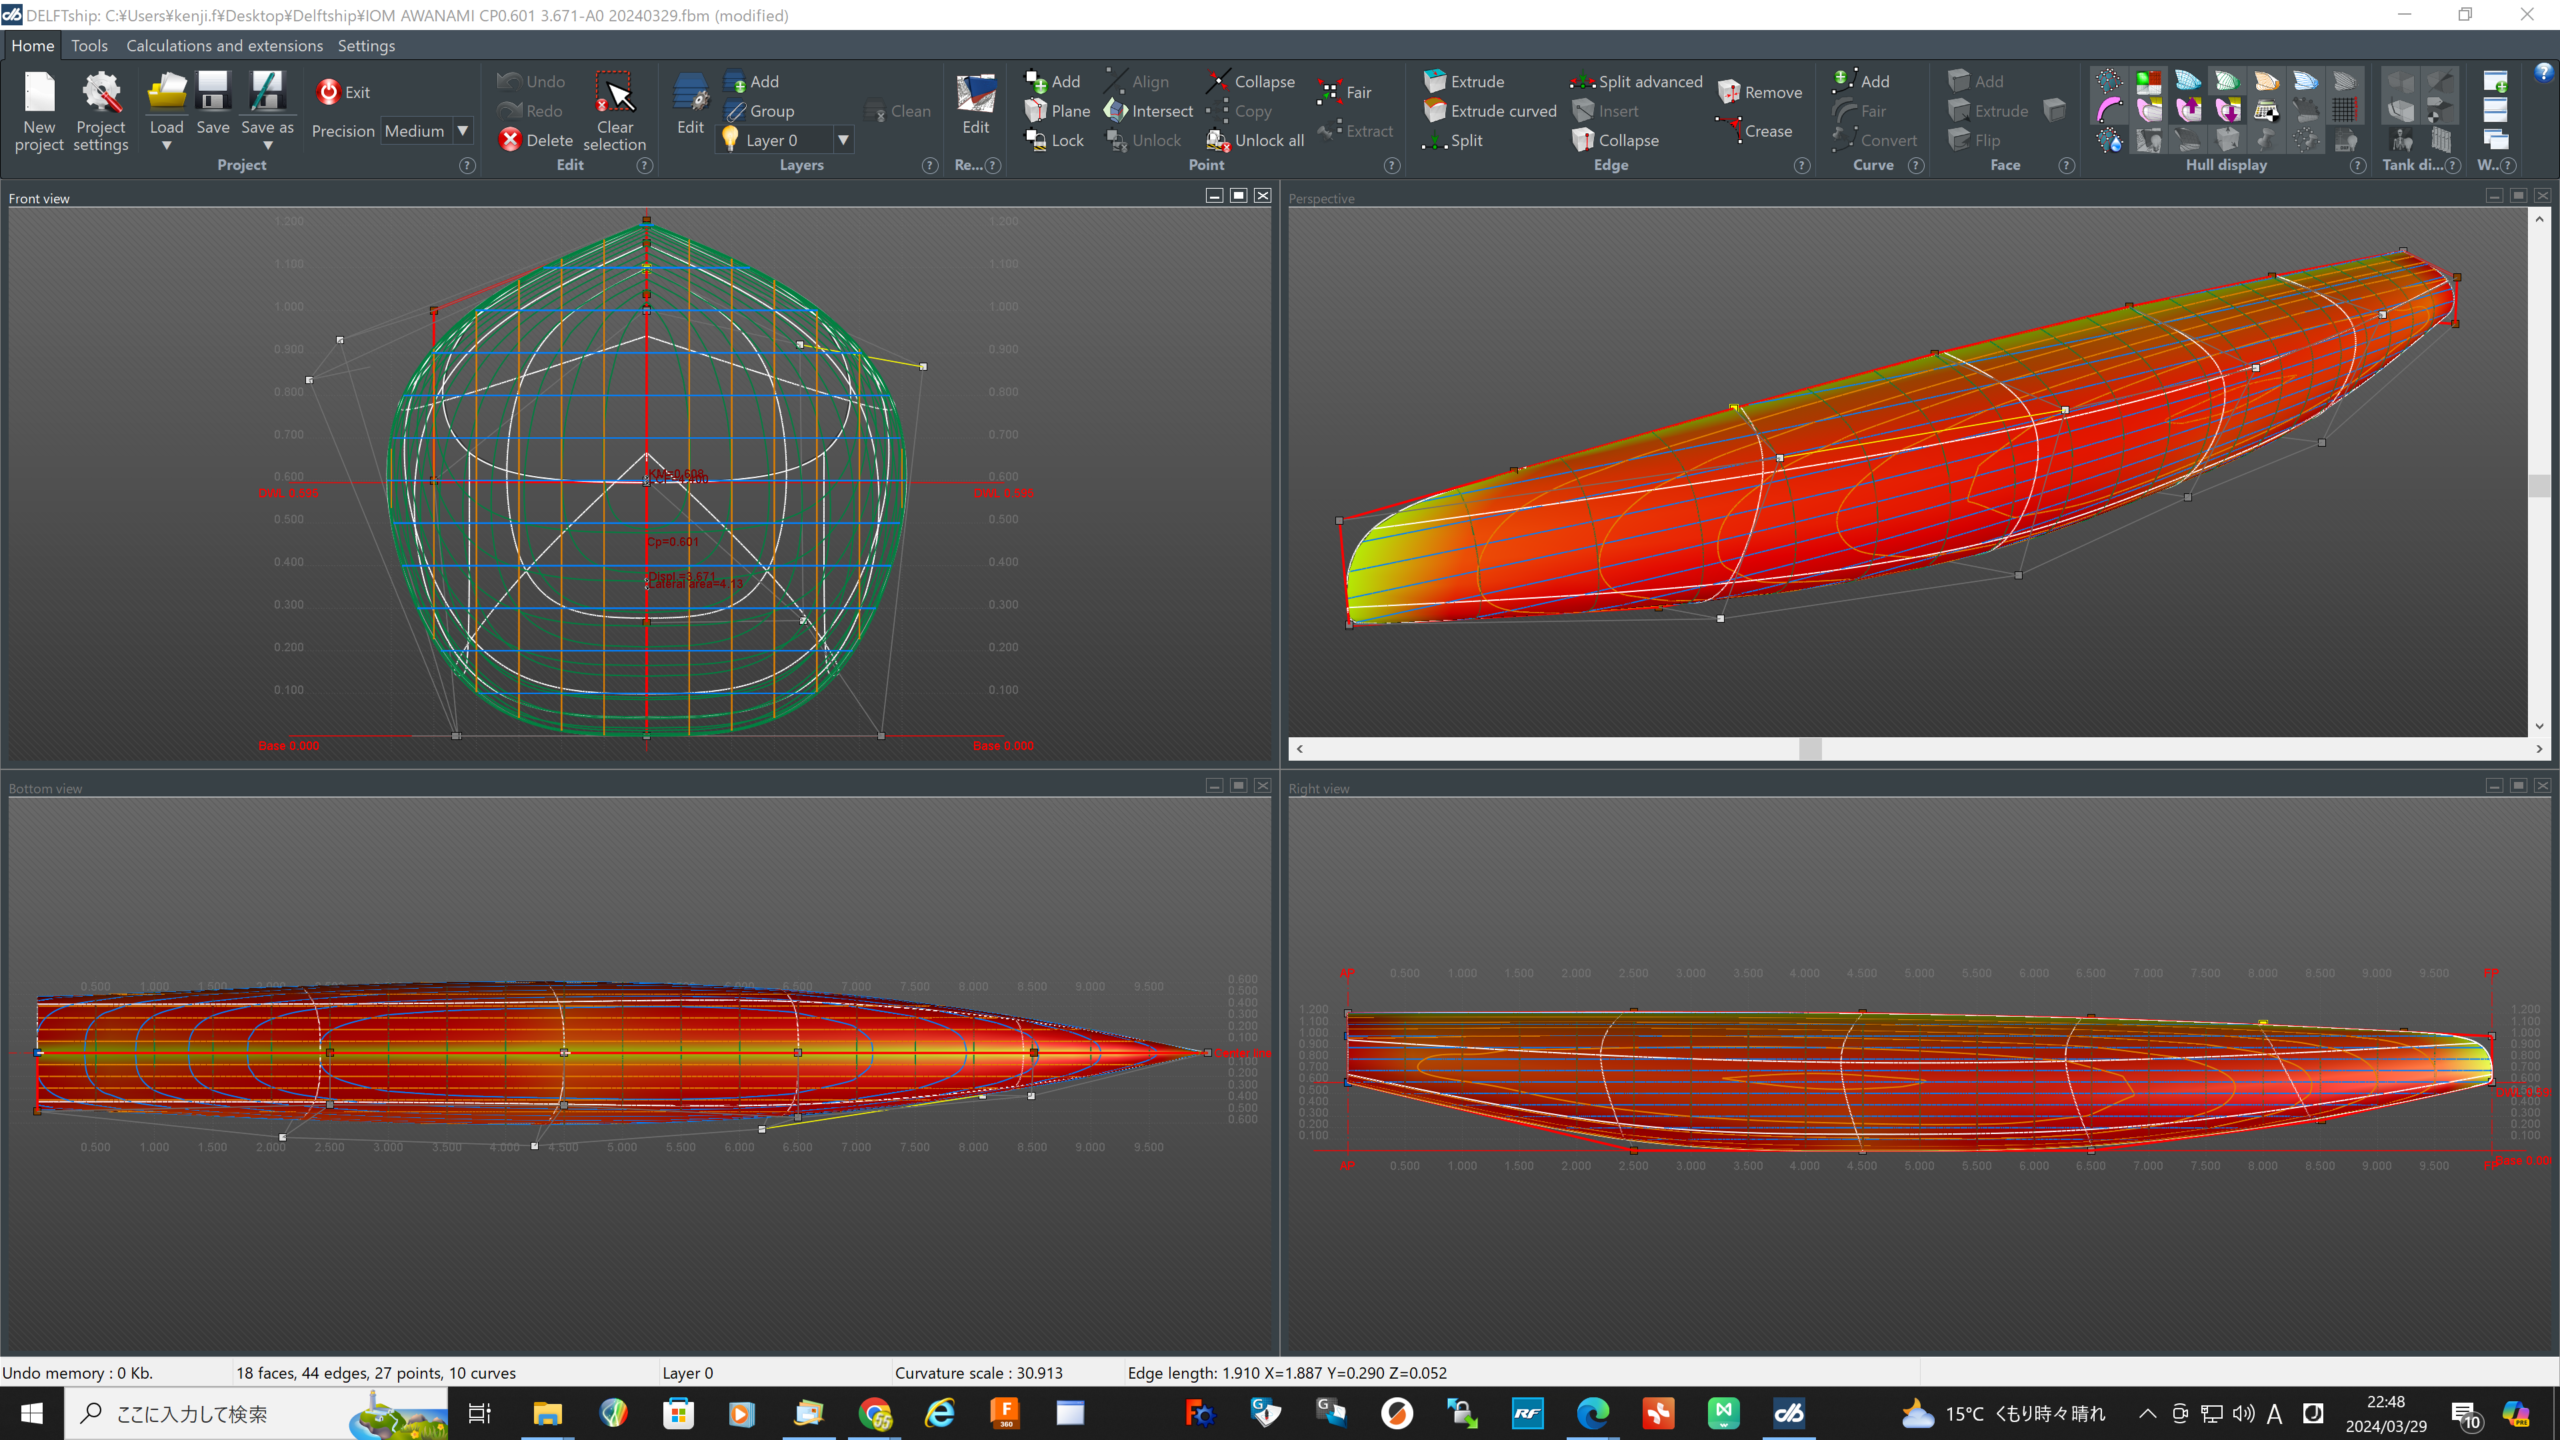Open the Tools ribbon tab
The height and width of the screenshot is (1440, 2560).
coord(89,46)
